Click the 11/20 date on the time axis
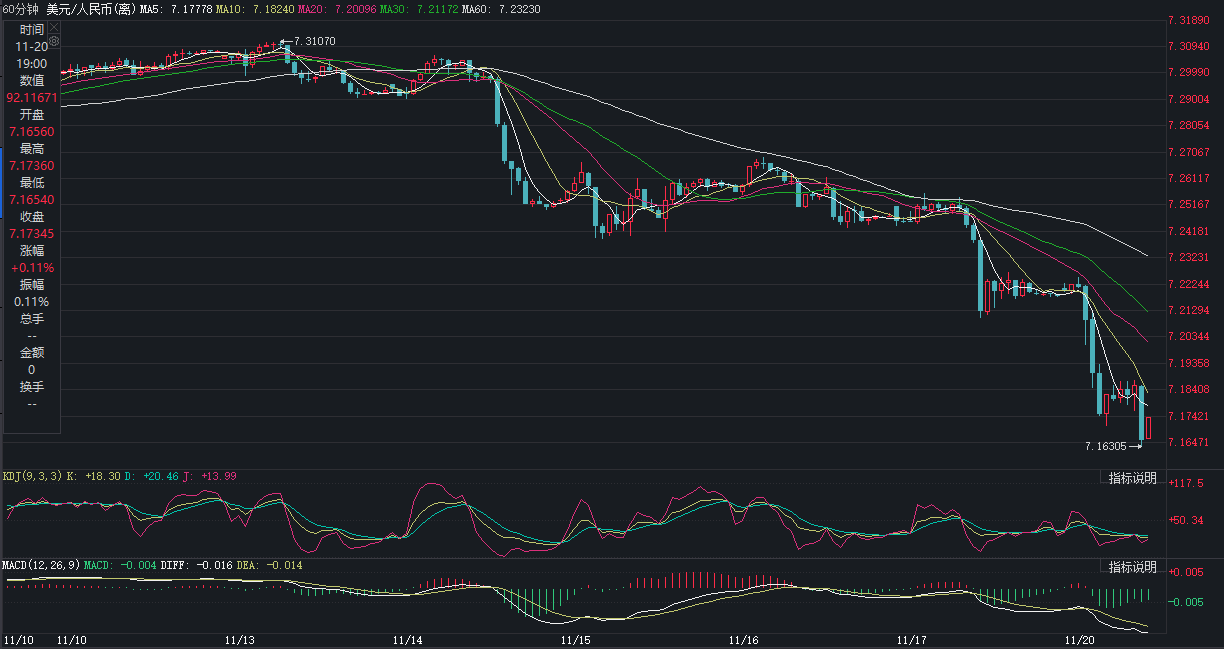Viewport: 1224px width, 649px height. pos(1078,638)
